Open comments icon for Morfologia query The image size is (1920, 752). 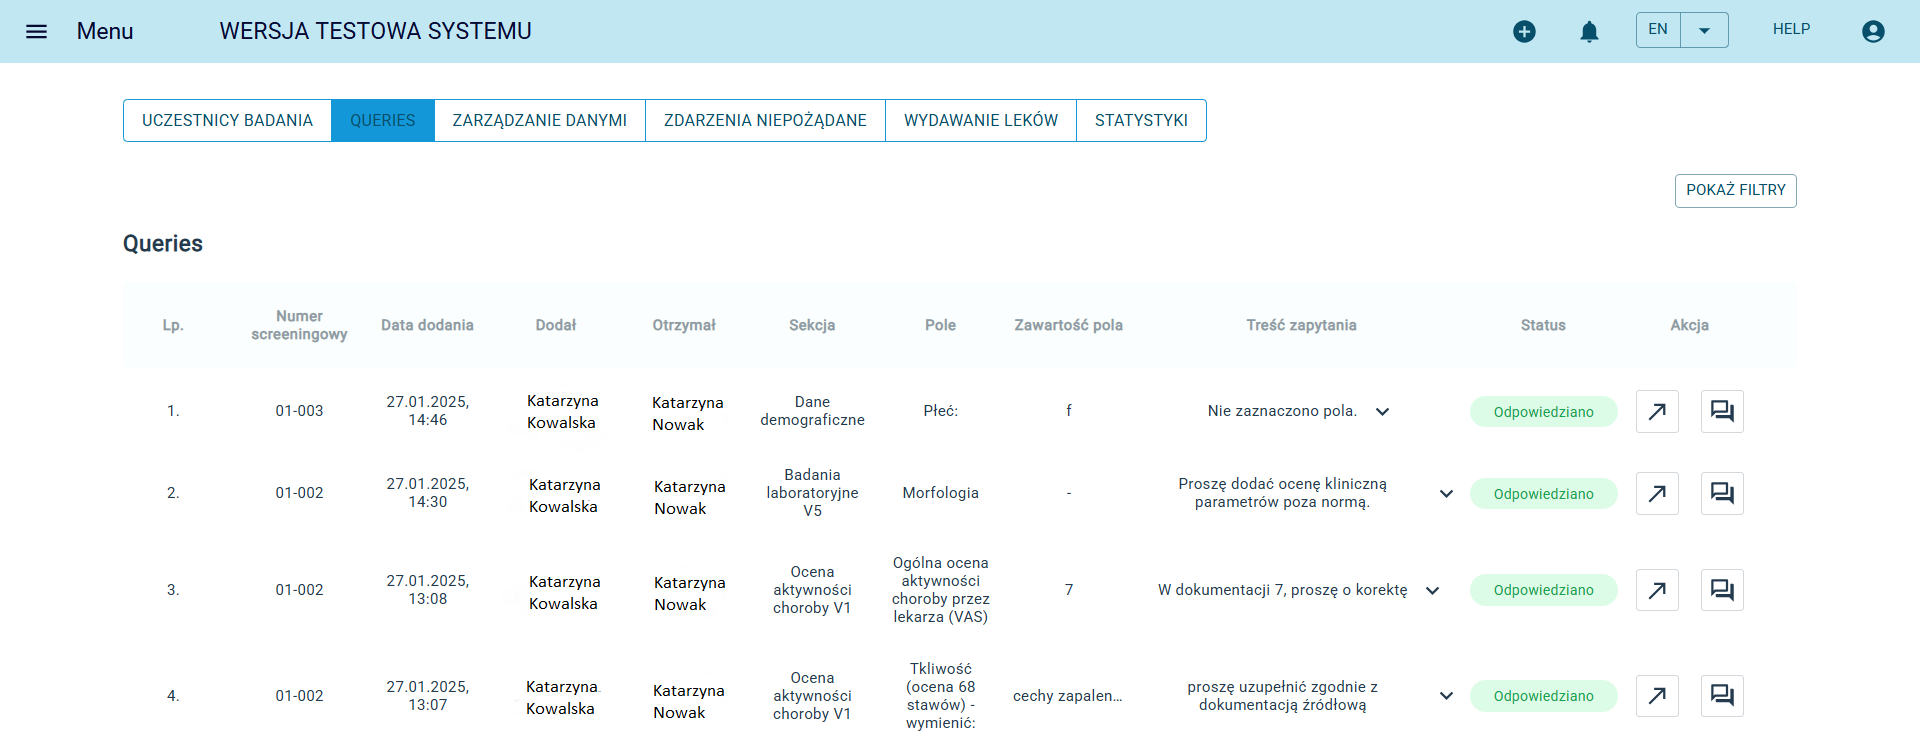pos(1722,493)
